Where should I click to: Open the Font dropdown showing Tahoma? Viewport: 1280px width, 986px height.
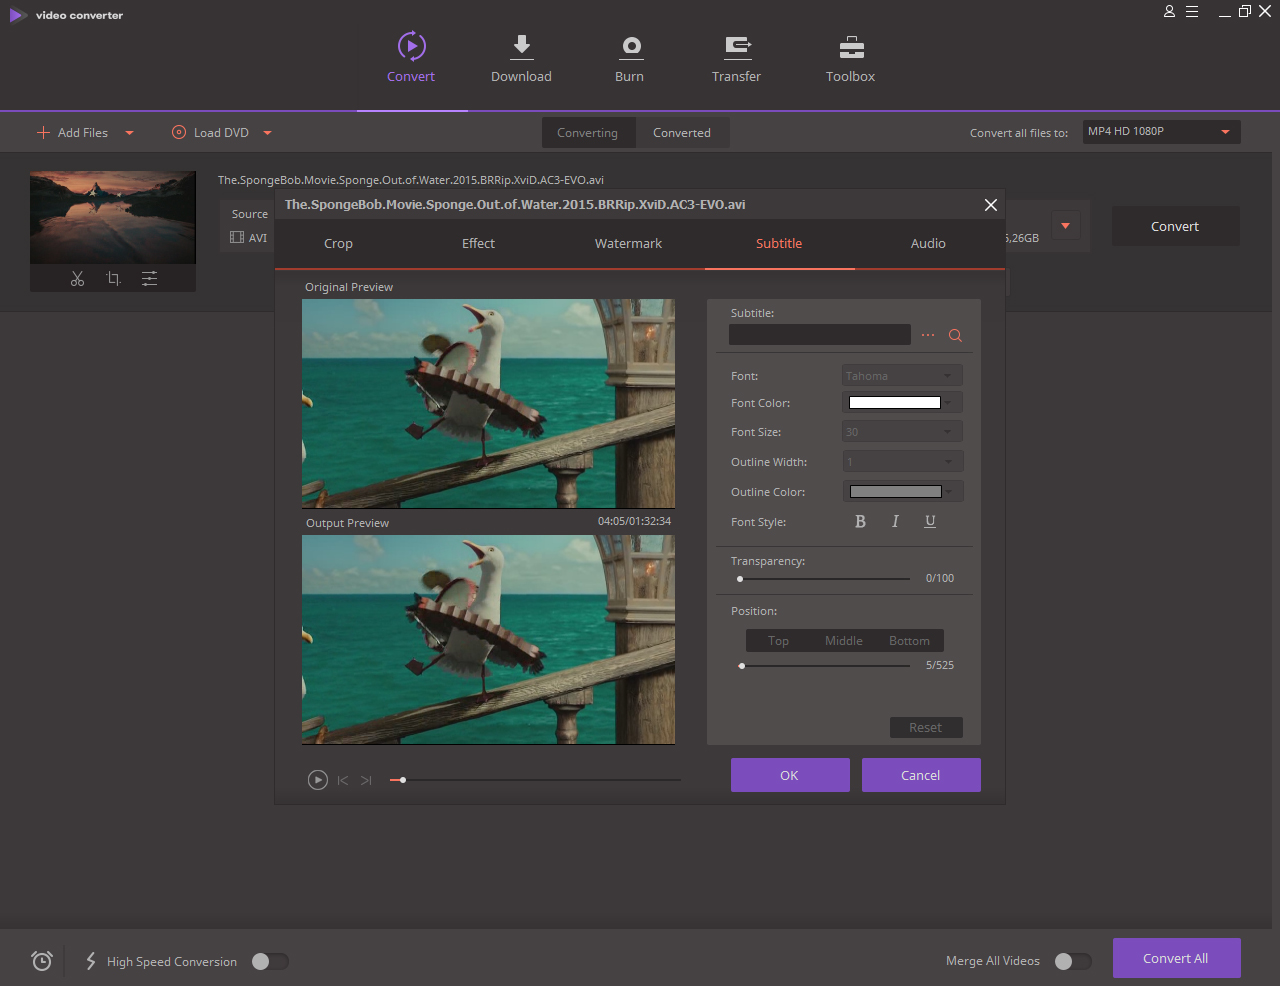point(902,376)
